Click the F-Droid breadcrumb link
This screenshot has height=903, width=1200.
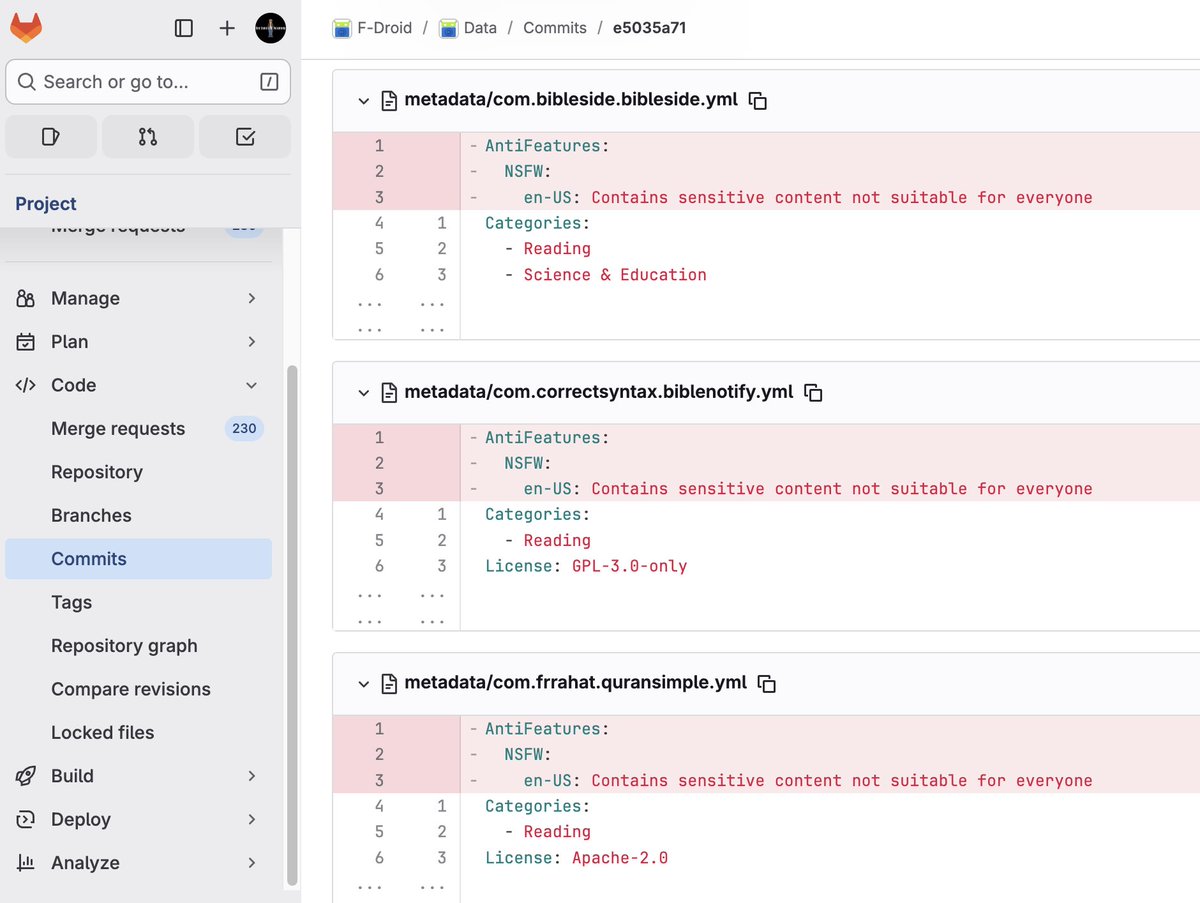click(x=385, y=28)
